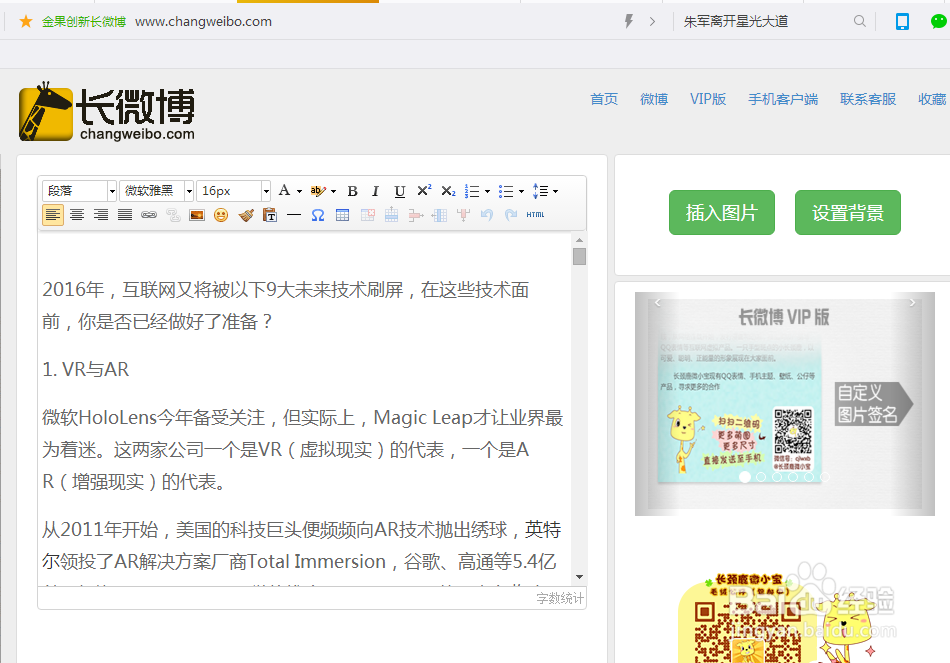Insert a table using table icon

click(342, 215)
